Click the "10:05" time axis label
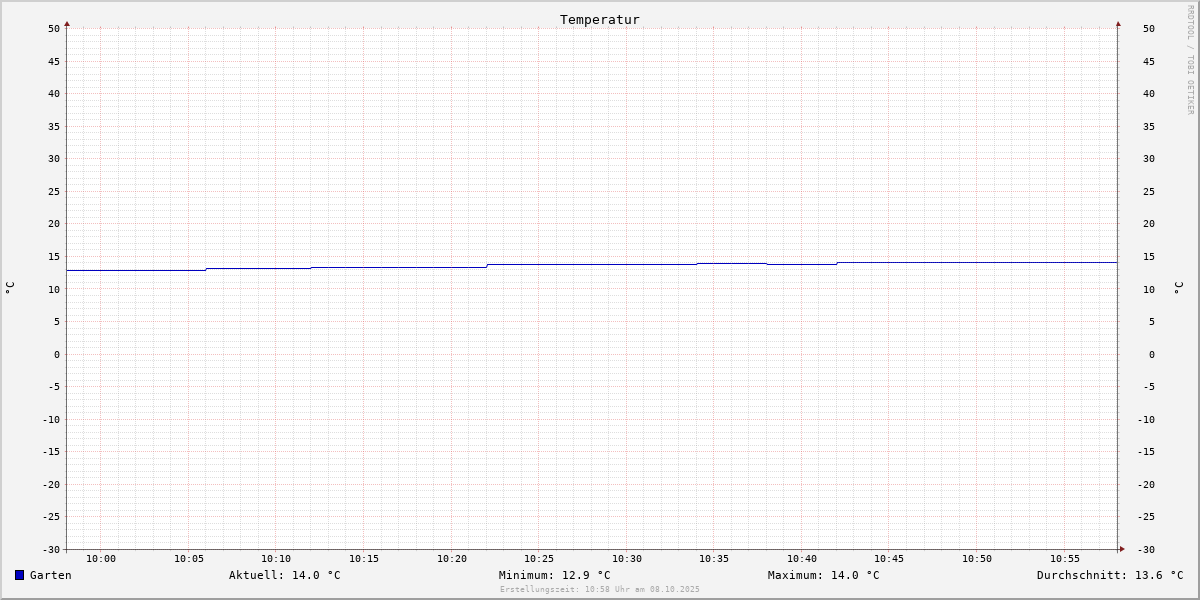Image resolution: width=1200 pixels, height=600 pixels. coord(189,558)
